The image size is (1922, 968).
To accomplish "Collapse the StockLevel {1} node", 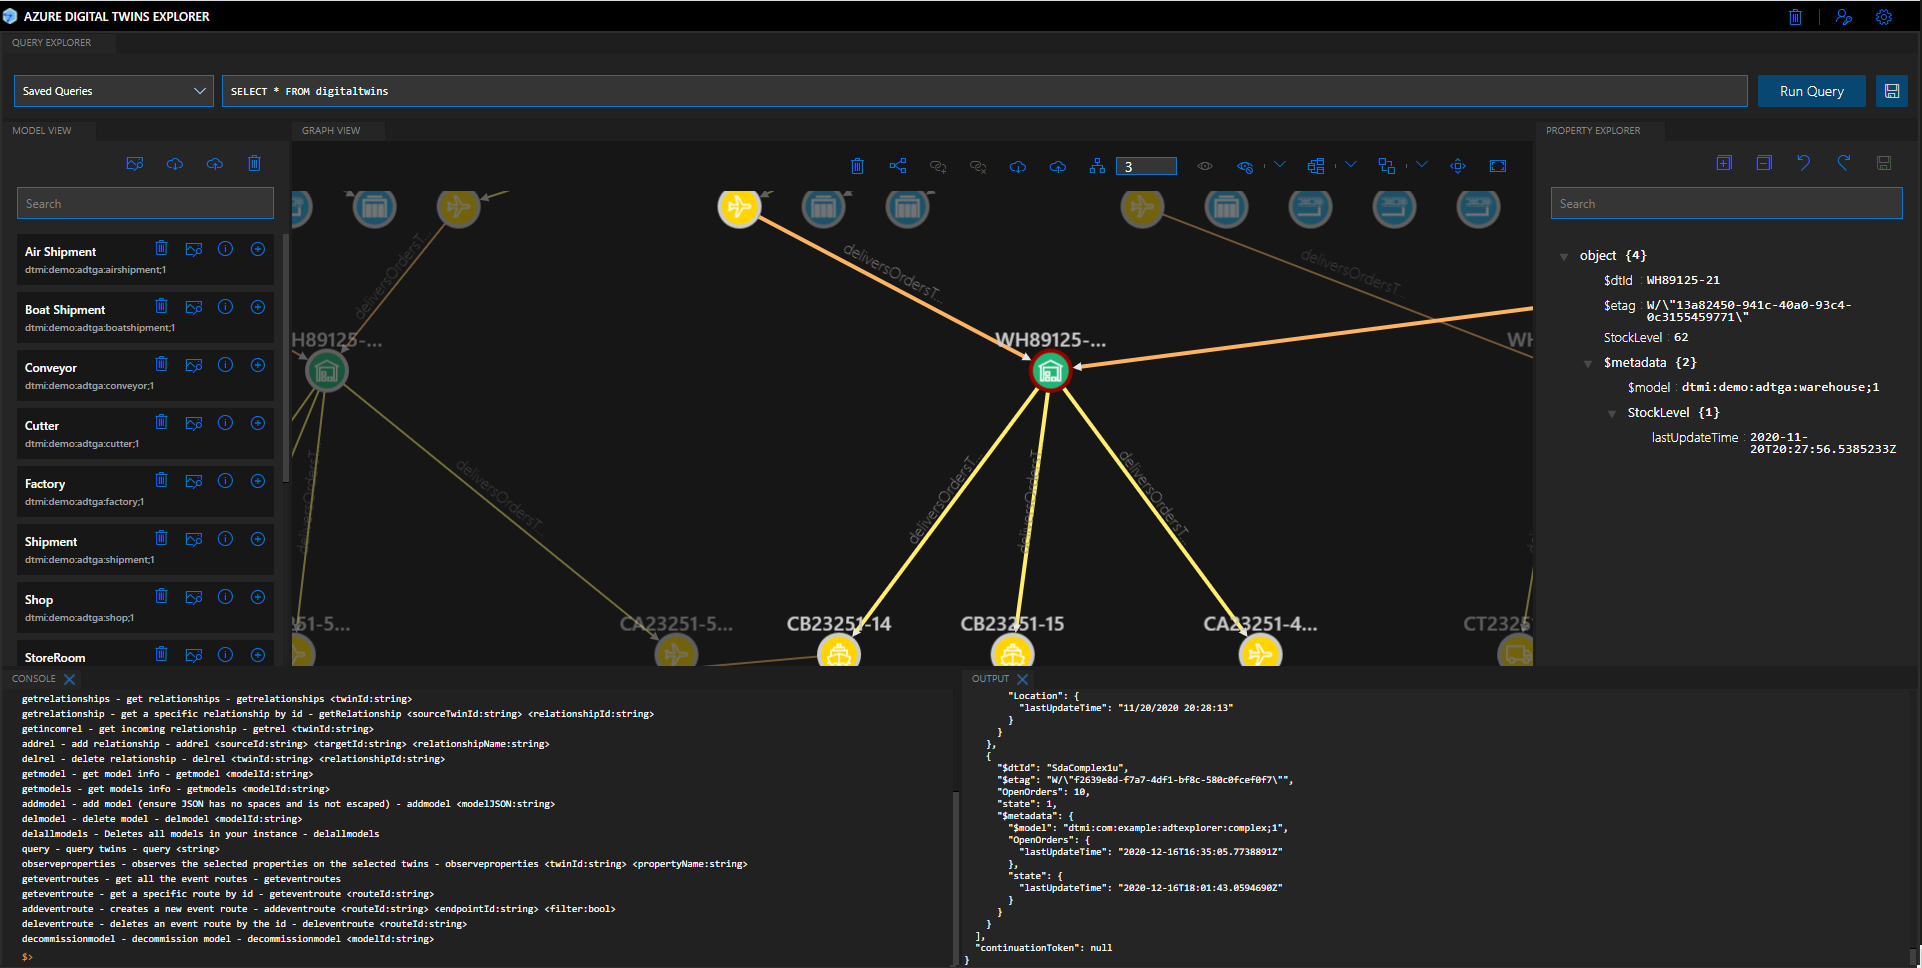I will pos(1612,414).
